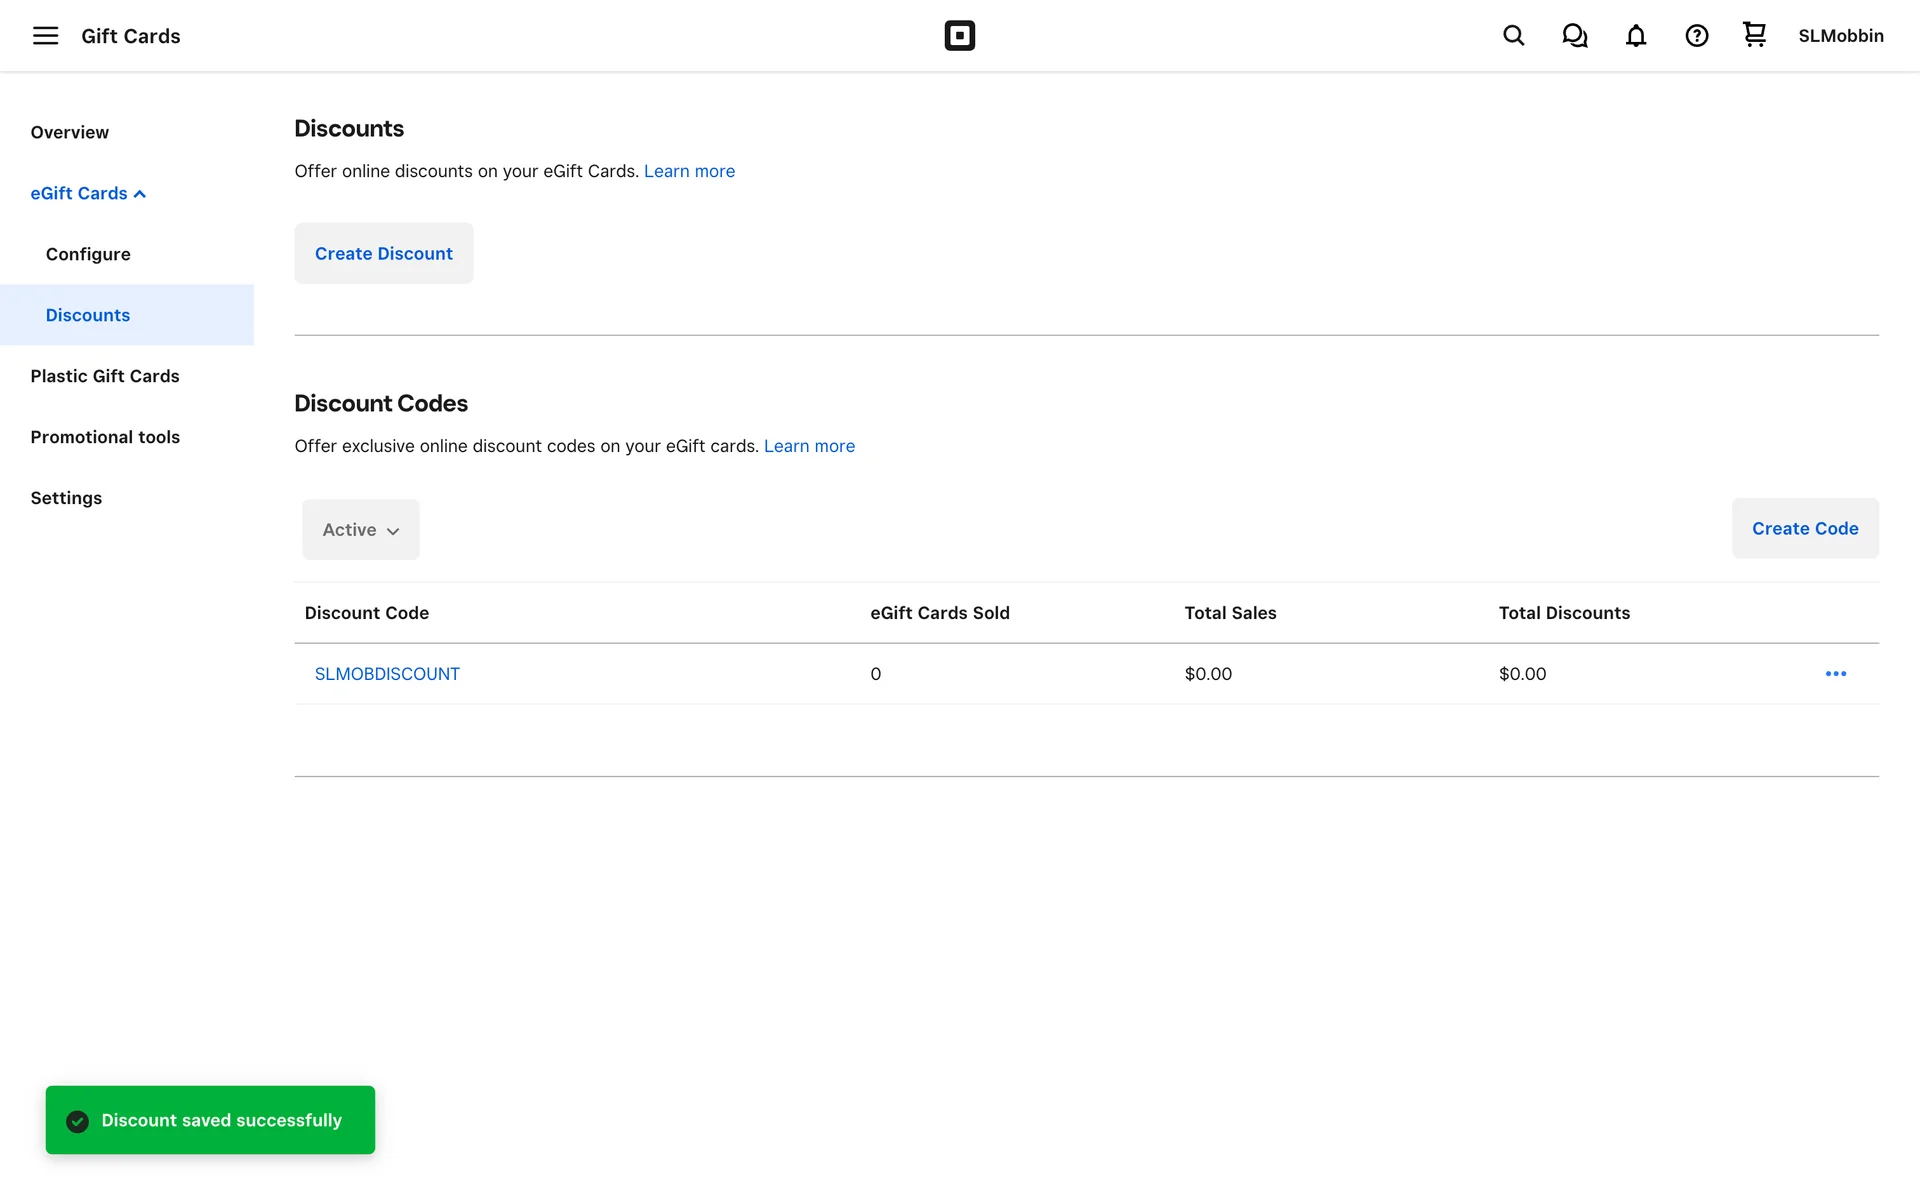Open three-dot options for SLMOBDISCOUNT

coord(1835,674)
